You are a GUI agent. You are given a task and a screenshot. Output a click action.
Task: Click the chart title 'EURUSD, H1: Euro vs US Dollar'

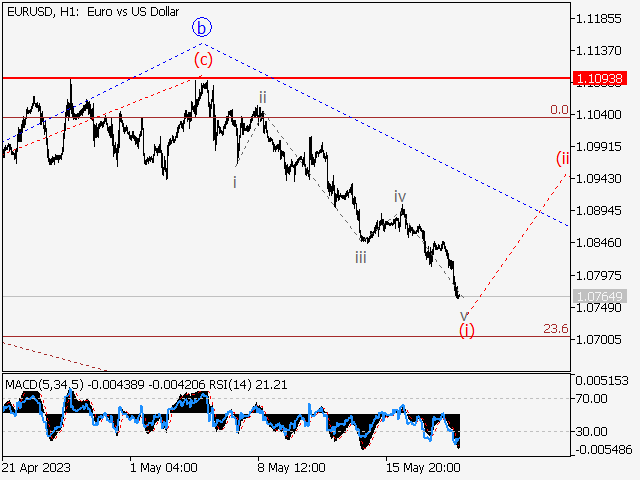pos(93,11)
